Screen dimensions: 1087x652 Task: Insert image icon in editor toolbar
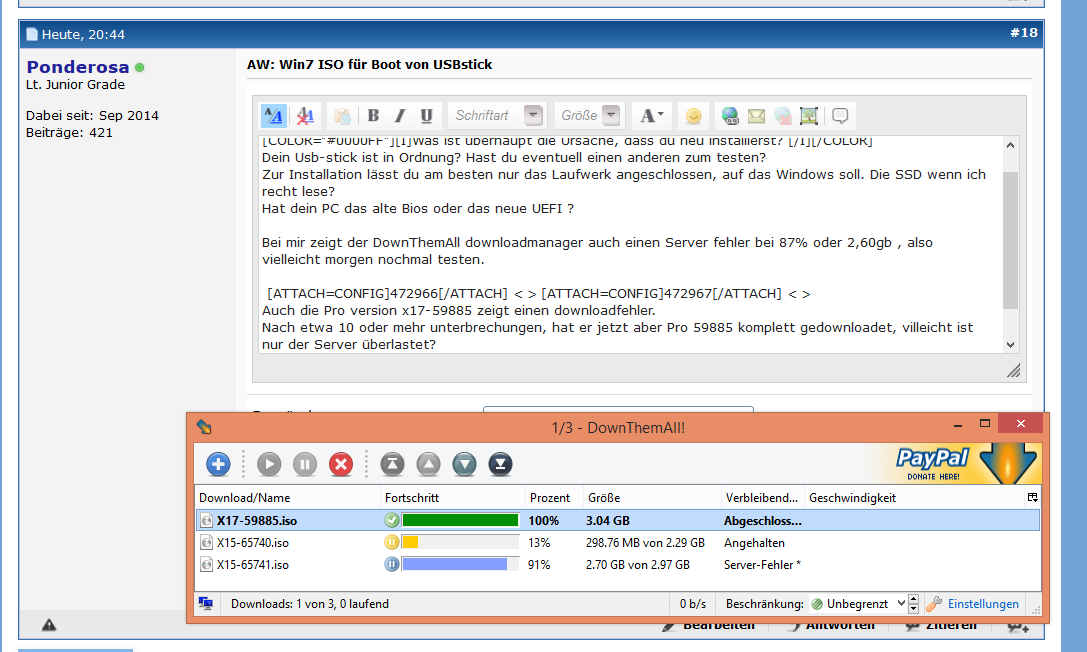pos(809,116)
